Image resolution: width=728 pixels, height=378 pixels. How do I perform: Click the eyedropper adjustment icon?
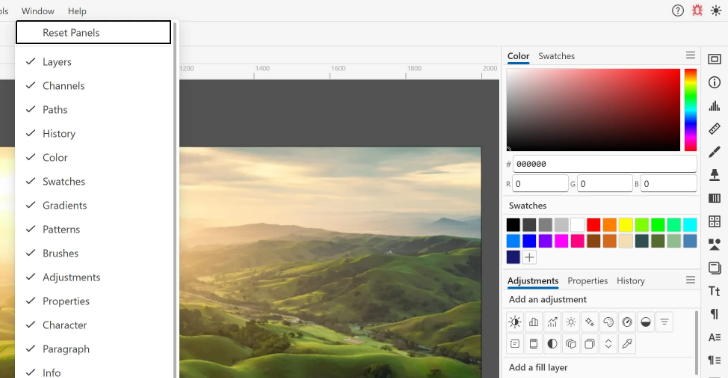point(627,344)
